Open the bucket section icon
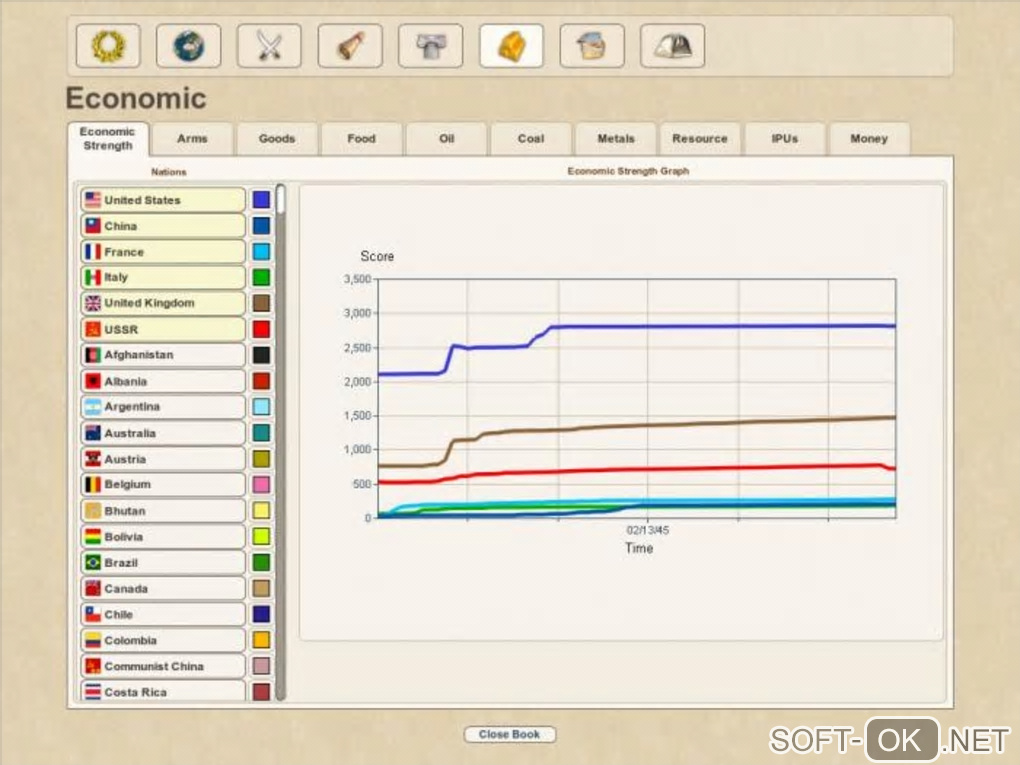The width and height of the screenshot is (1020, 765). (x=592, y=46)
